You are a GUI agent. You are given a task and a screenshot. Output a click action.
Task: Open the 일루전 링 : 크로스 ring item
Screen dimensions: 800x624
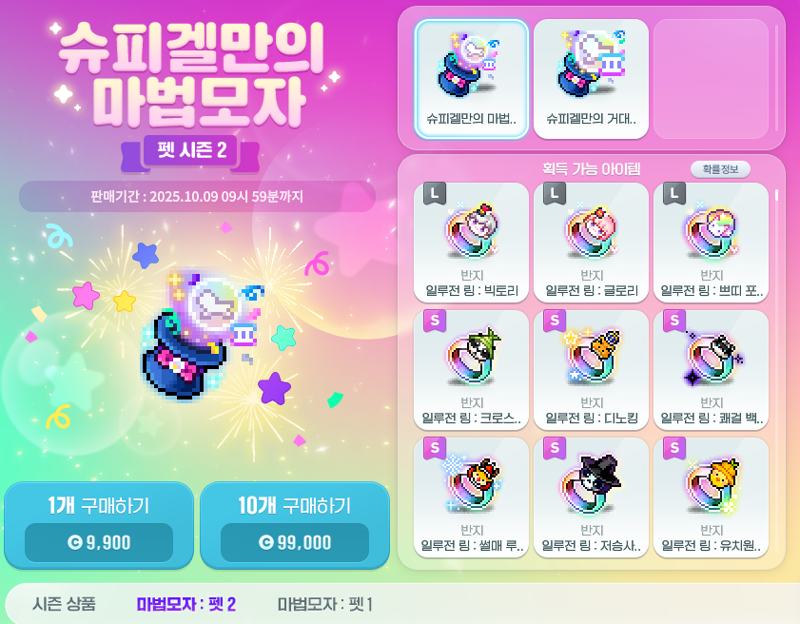pos(471,370)
